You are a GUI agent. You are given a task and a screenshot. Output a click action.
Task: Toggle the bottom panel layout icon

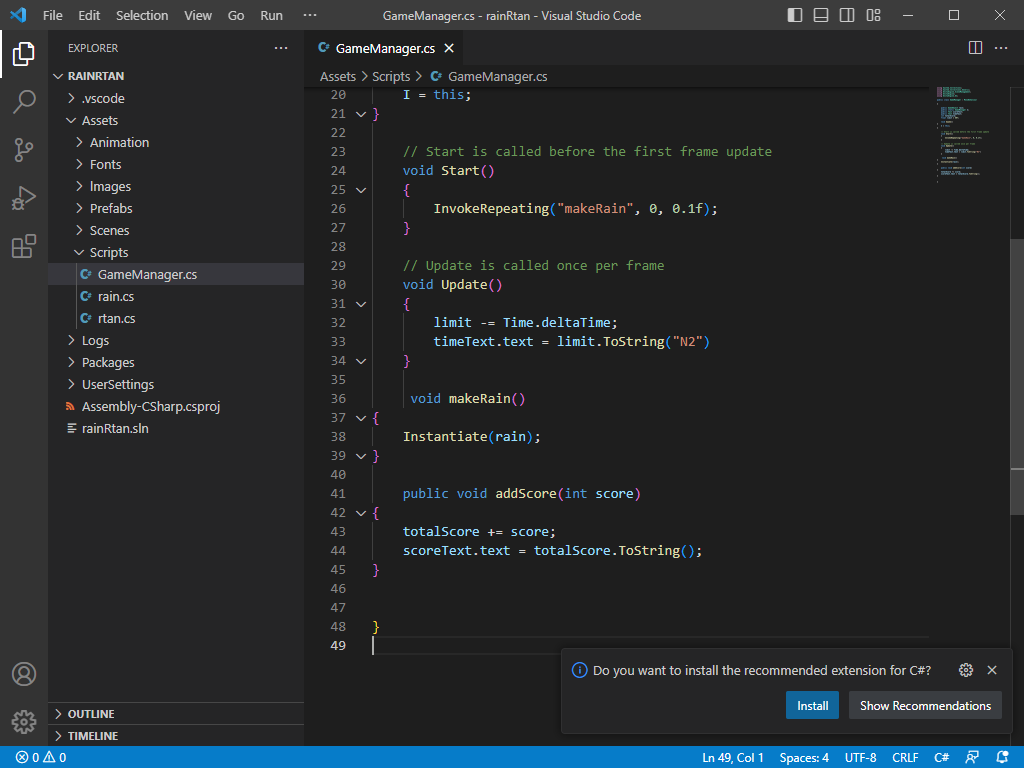(821, 15)
